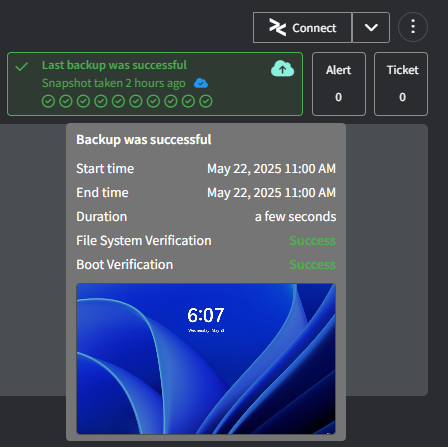The width and height of the screenshot is (448, 447).
Task: Open the Ticket counter tile
Action: pyautogui.click(x=401, y=84)
